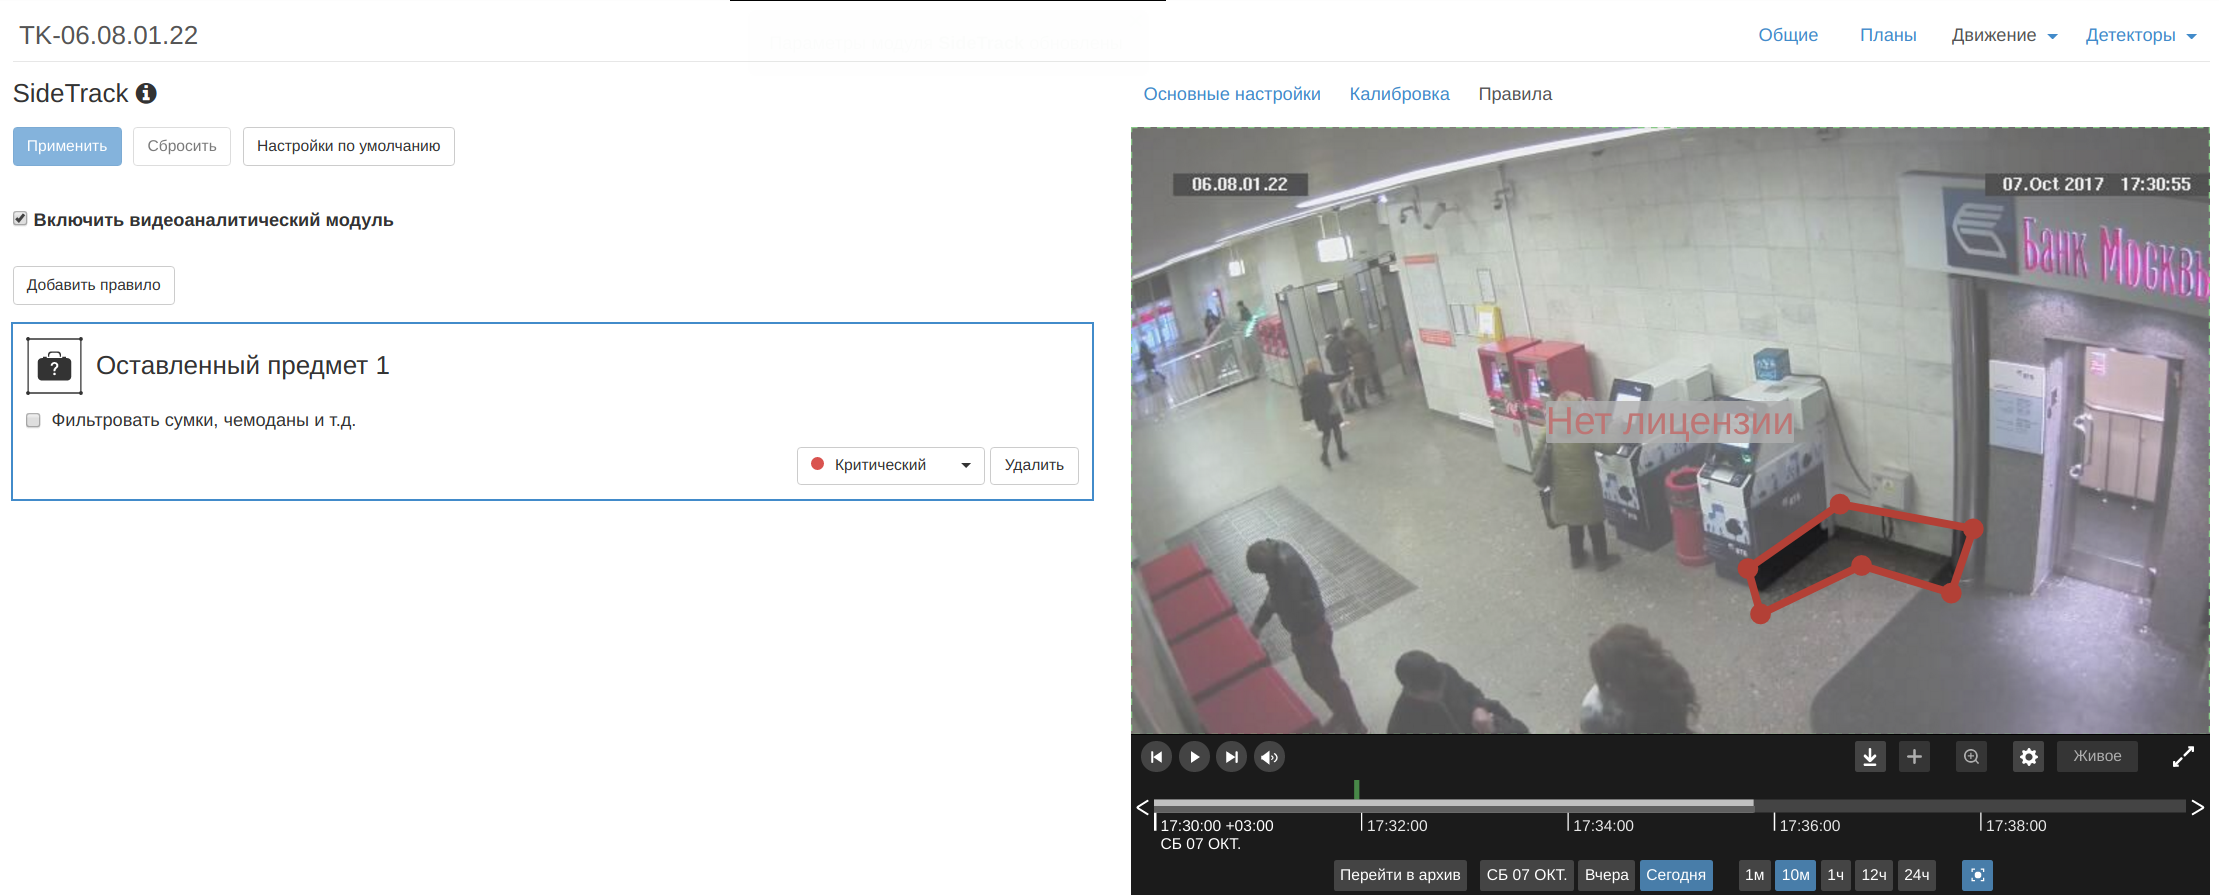
Task: Toggle filter bags and suitcases checkbox
Action: pos(33,420)
